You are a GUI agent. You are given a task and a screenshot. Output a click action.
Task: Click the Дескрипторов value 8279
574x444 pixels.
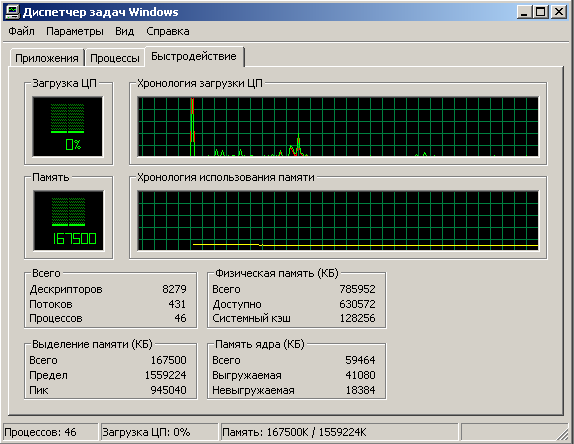click(174, 289)
